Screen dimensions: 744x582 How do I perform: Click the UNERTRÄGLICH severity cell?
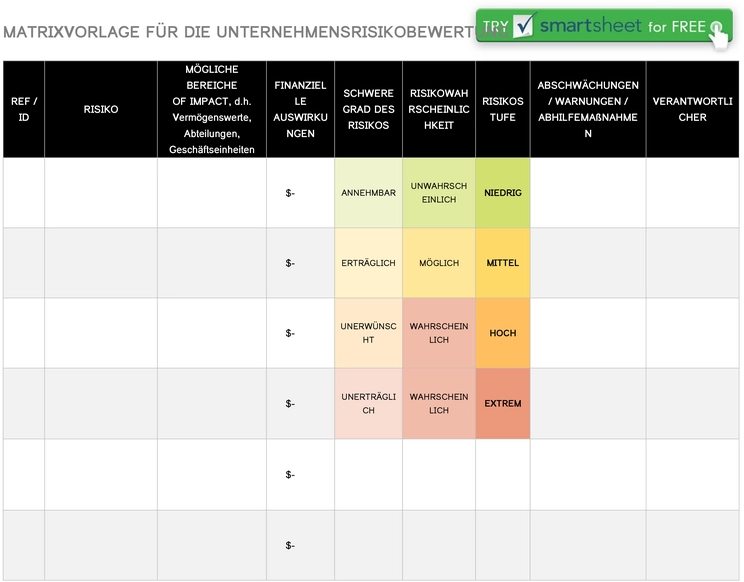[x=368, y=403]
